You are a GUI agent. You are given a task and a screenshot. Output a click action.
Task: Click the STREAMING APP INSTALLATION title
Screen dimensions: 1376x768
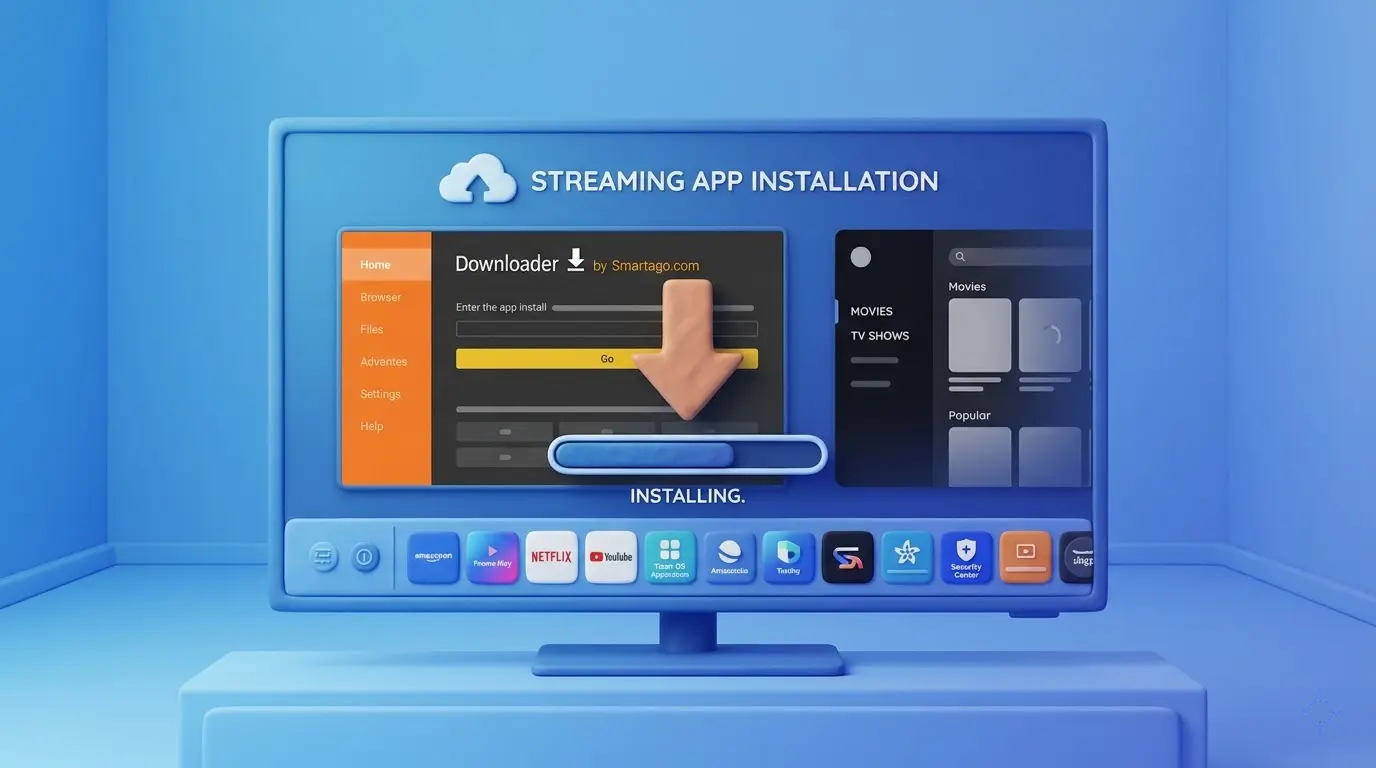(735, 181)
